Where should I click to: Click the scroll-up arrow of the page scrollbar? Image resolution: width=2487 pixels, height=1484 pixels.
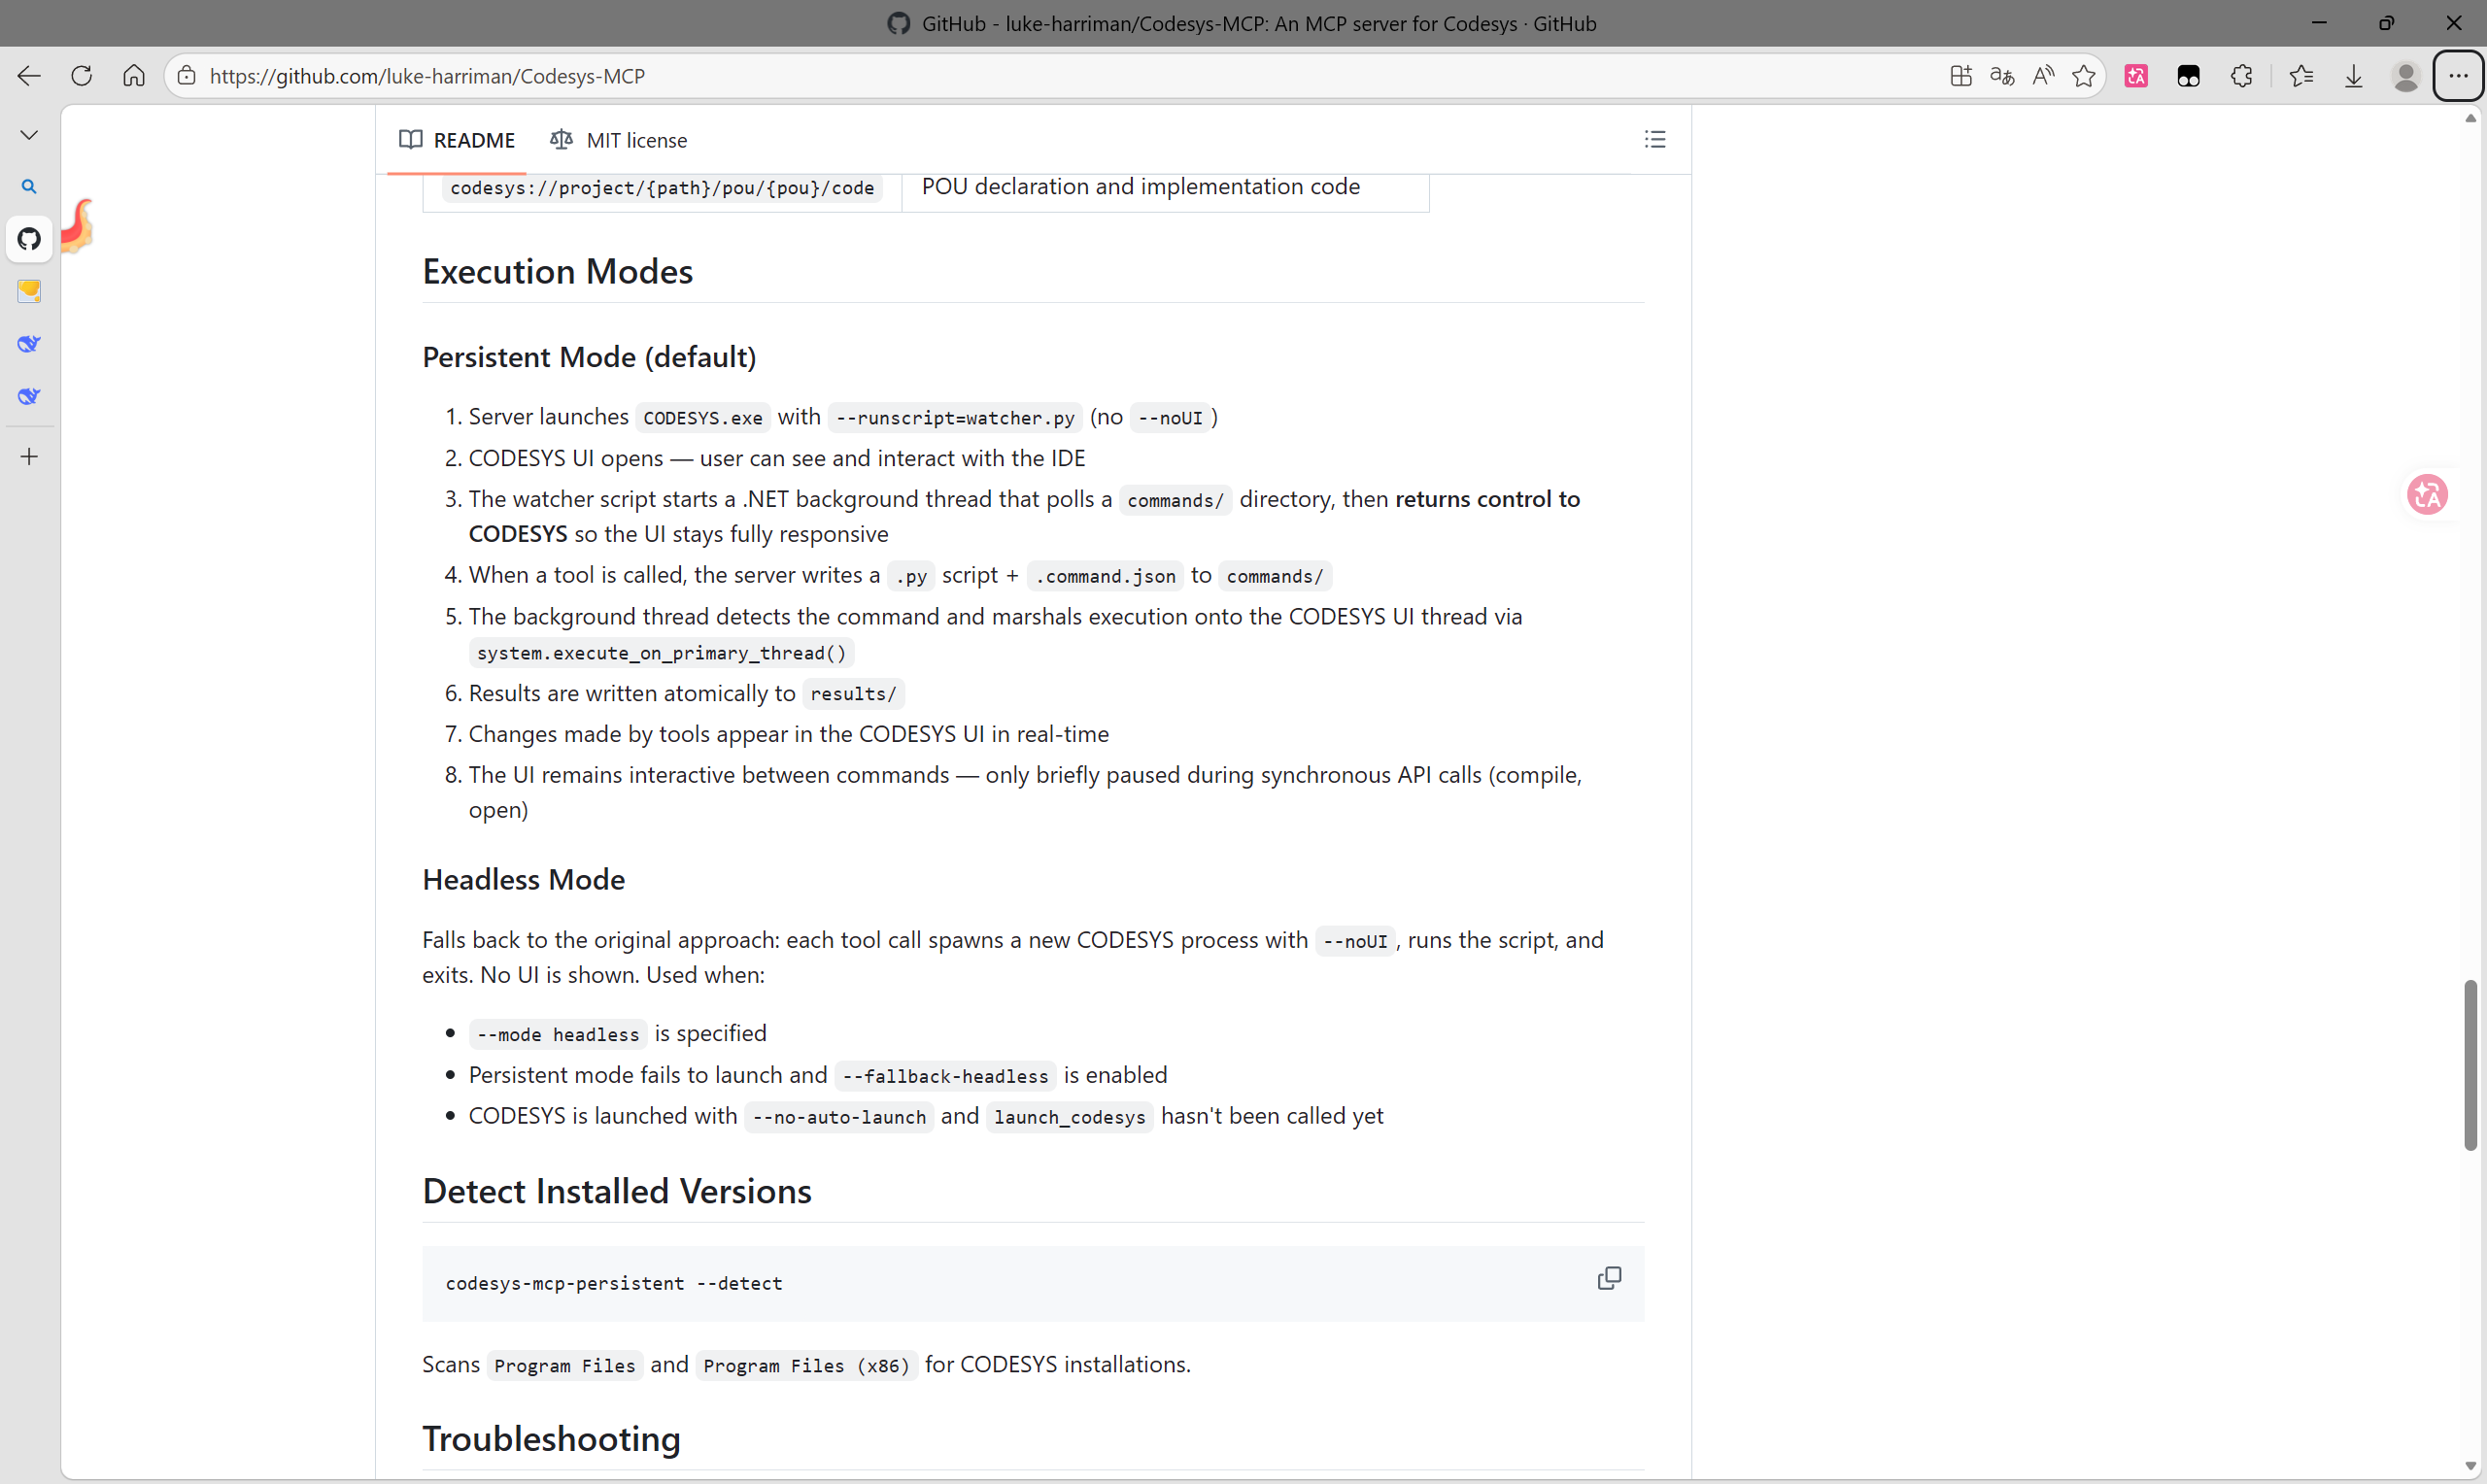2470,118
